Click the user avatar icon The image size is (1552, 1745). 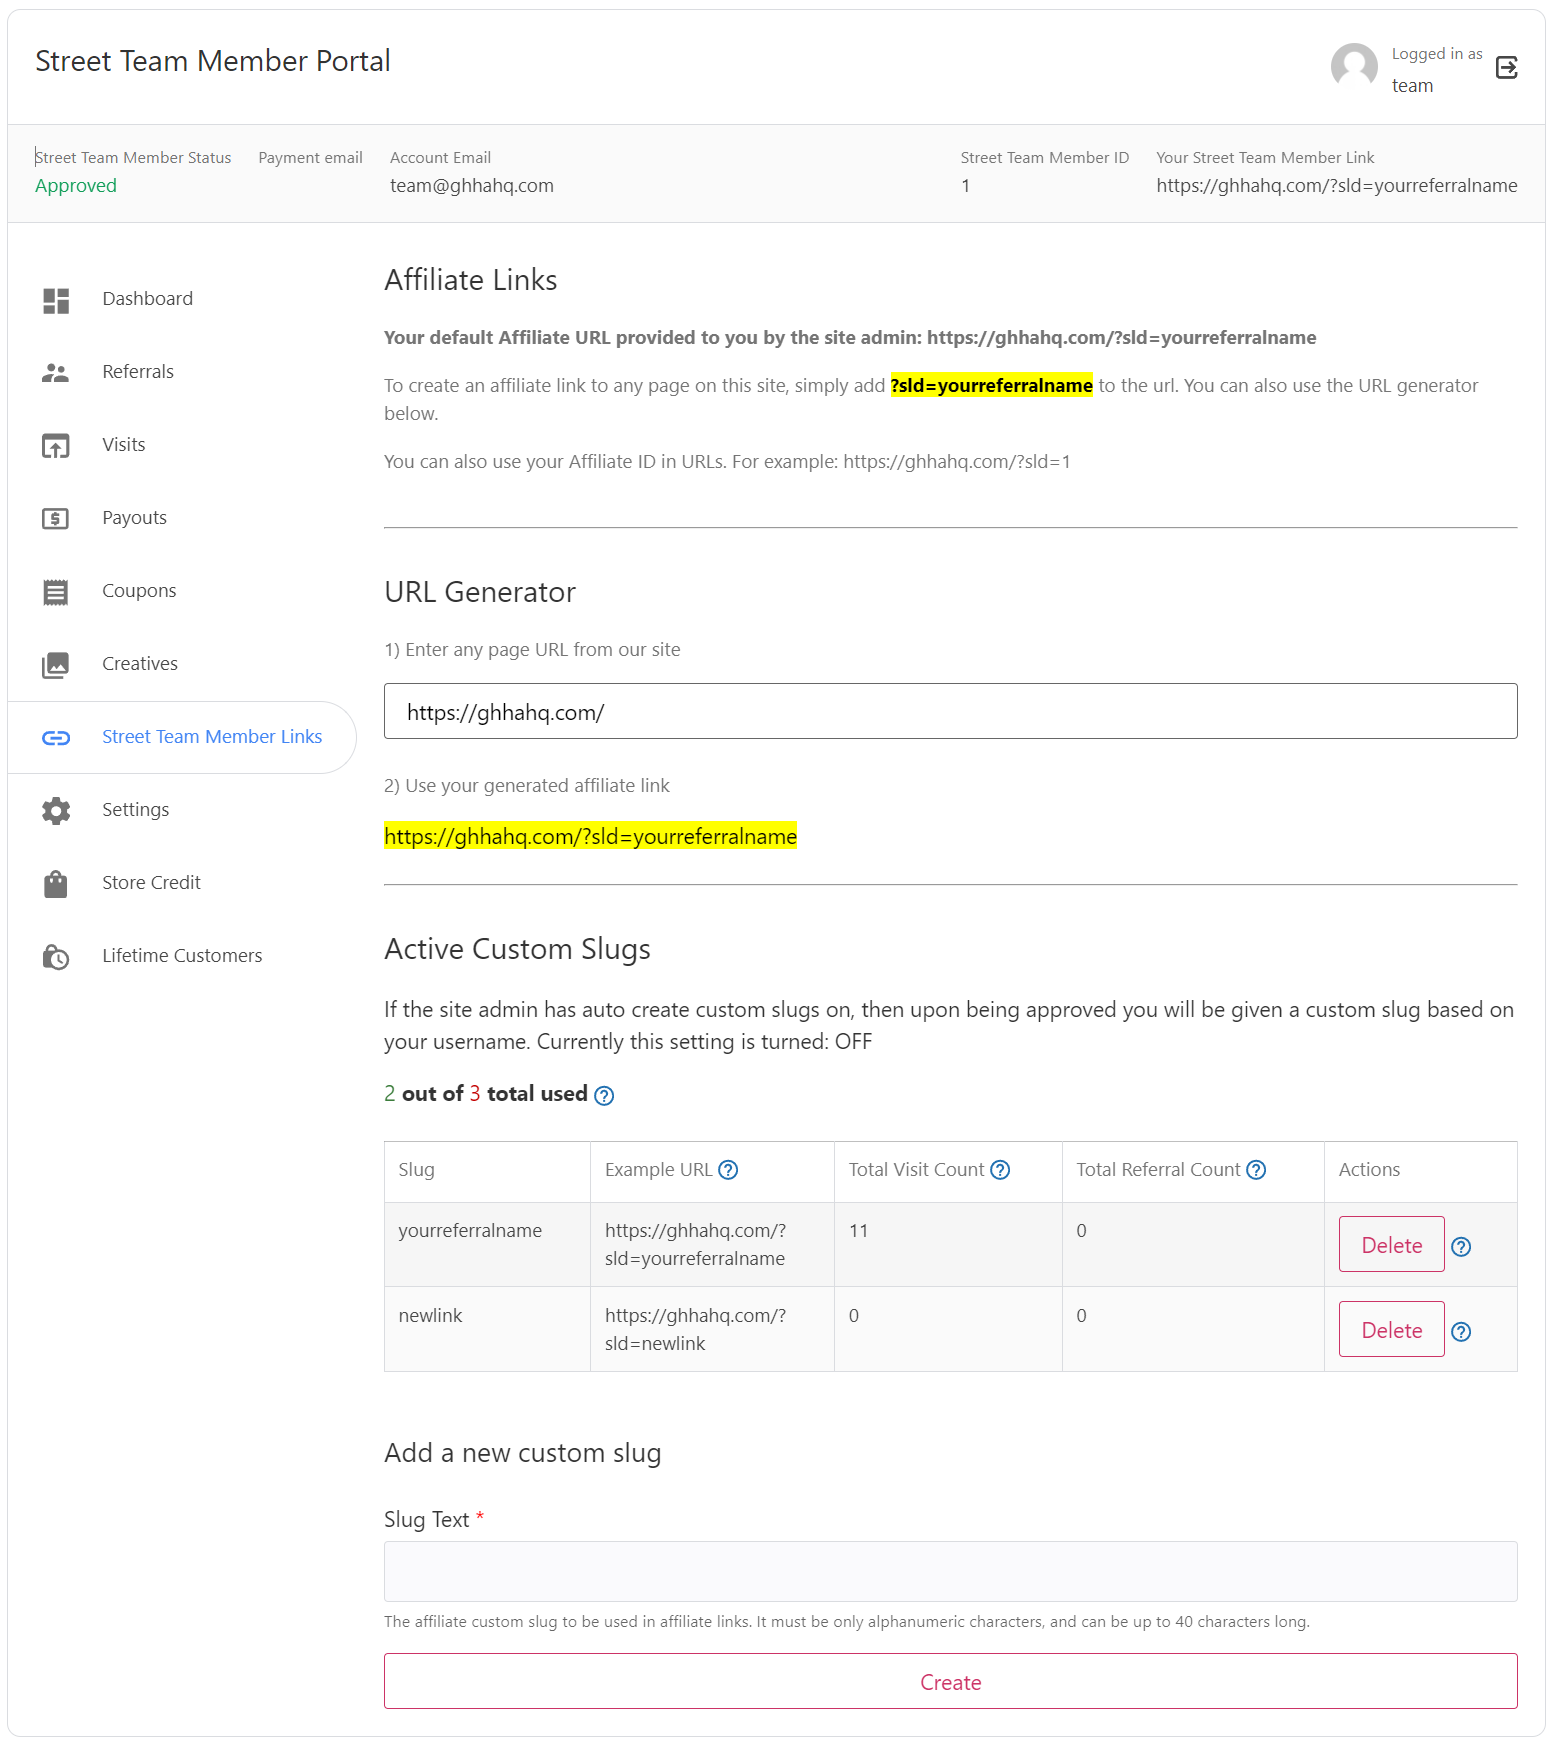[1354, 67]
